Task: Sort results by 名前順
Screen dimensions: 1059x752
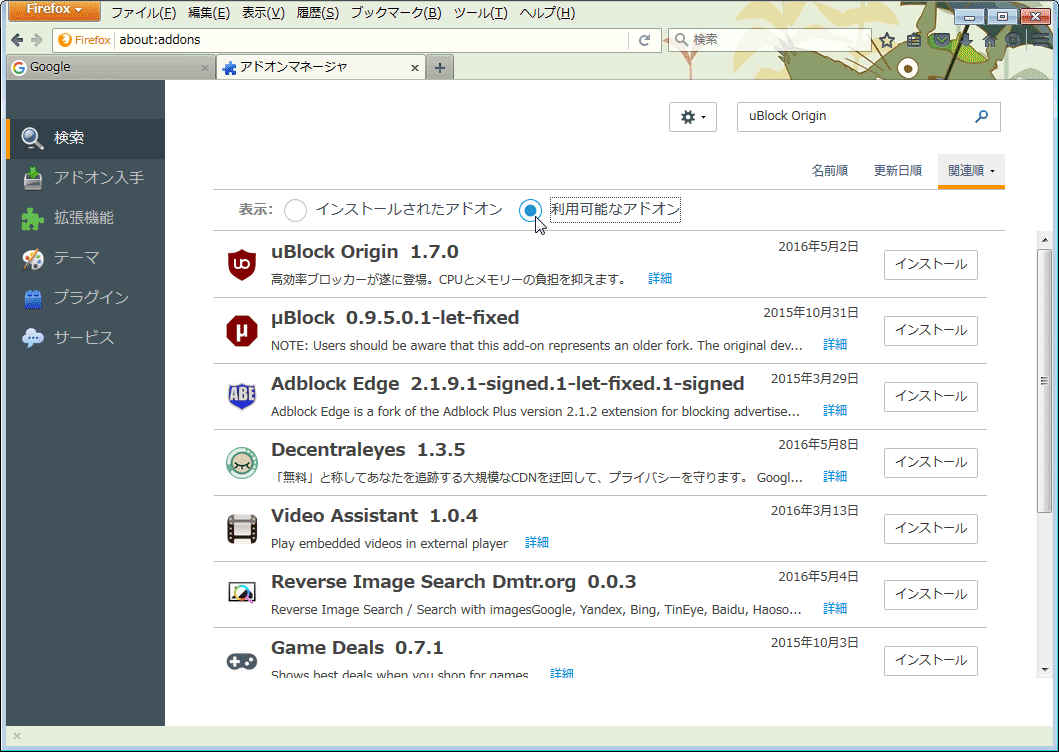Action: (x=829, y=171)
